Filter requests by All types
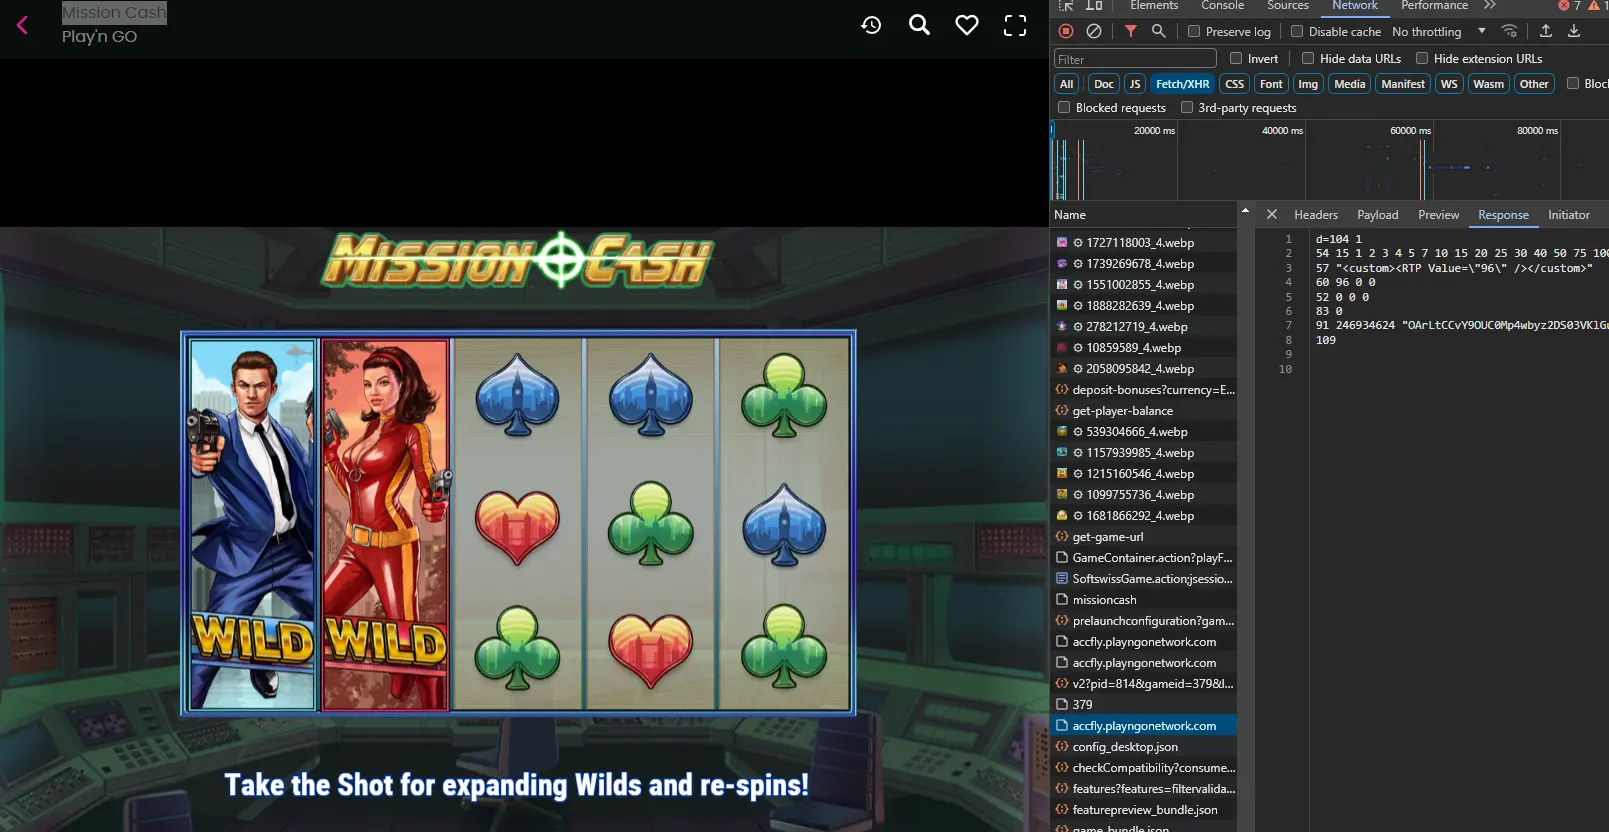 (x=1067, y=84)
